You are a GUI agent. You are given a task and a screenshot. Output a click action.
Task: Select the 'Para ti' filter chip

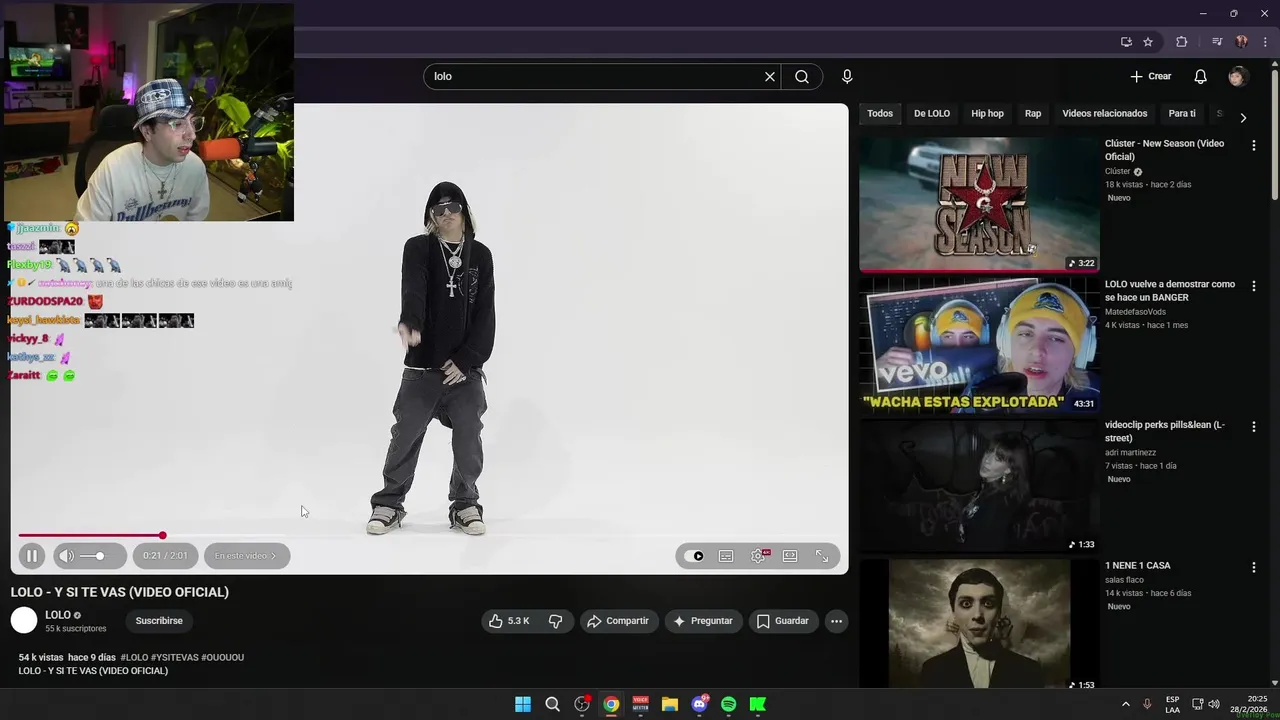[1182, 114]
